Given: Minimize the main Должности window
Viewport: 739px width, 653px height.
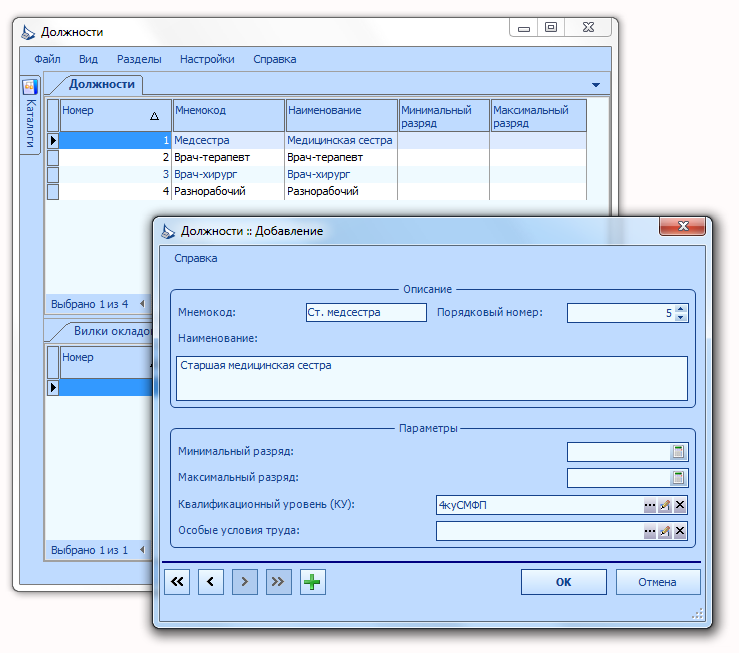Looking at the screenshot, I should click(x=524, y=27).
